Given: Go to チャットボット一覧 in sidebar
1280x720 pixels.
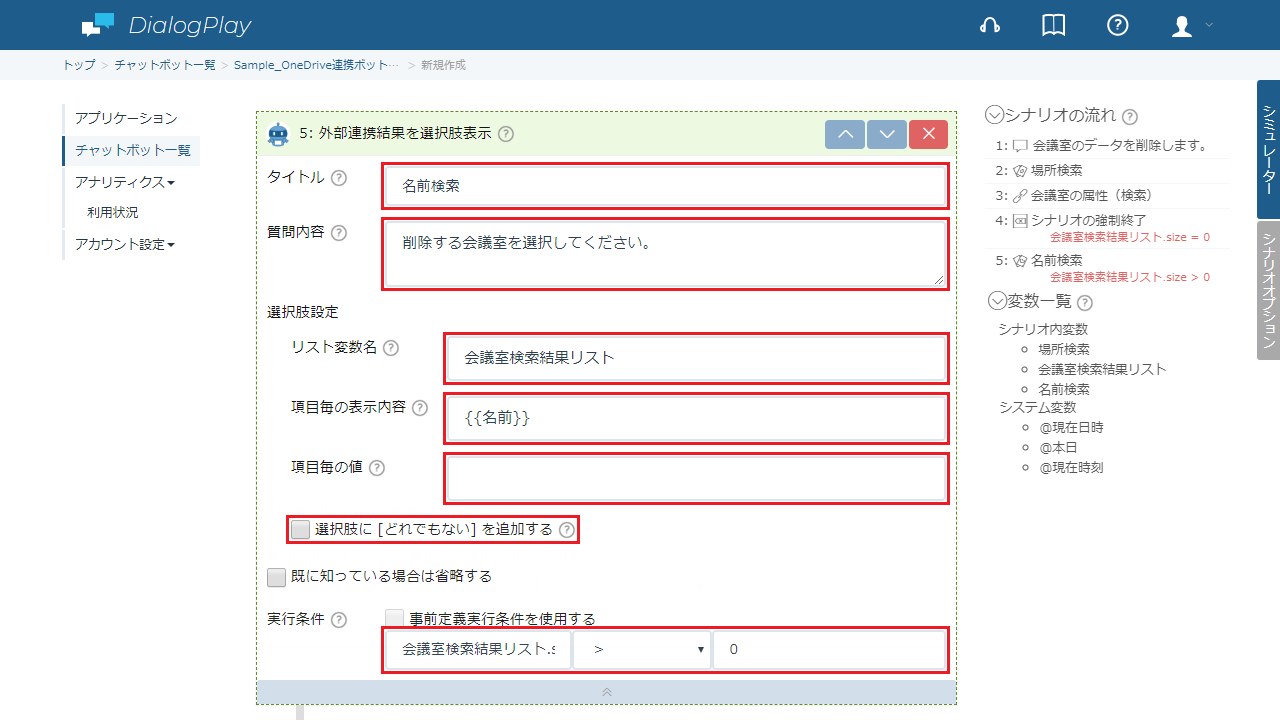Looking at the screenshot, I should tap(133, 151).
